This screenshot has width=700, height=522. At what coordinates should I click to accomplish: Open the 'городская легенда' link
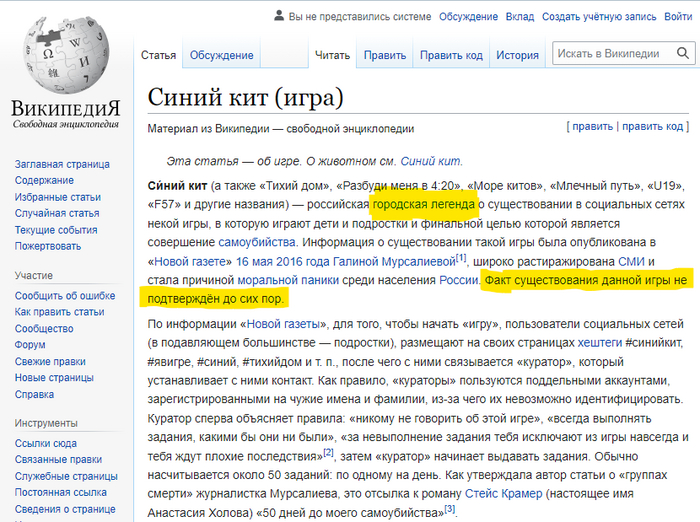pyautogui.click(x=424, y=205)
